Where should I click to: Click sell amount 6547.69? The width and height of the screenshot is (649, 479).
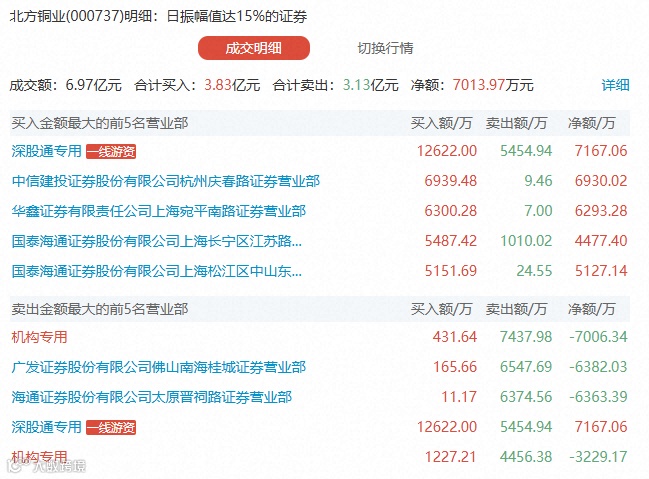(526, 367)
